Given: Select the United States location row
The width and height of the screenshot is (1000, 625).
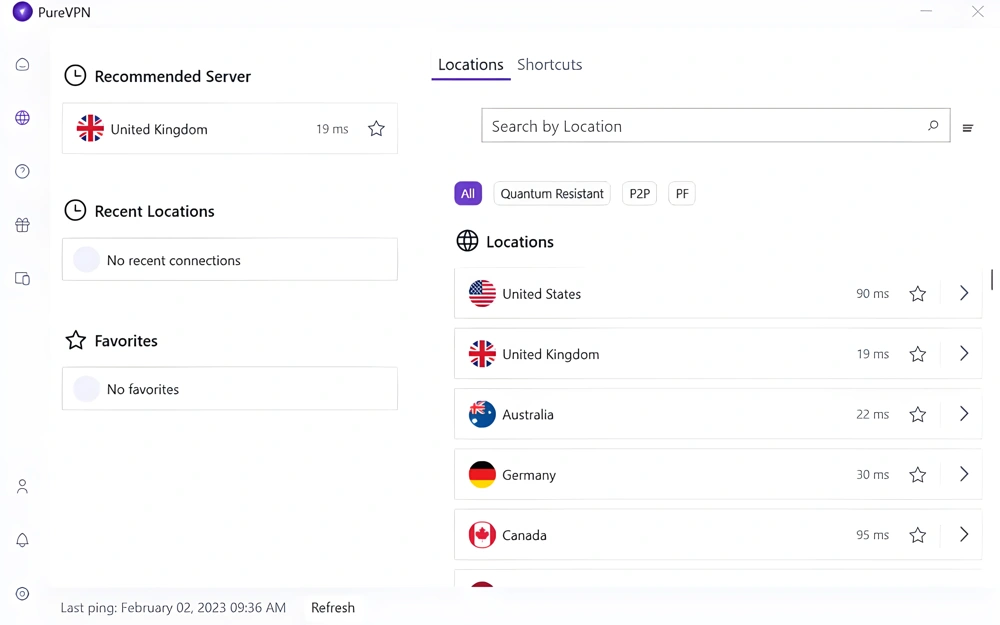Looking at the screenshot, I should 717,293.
